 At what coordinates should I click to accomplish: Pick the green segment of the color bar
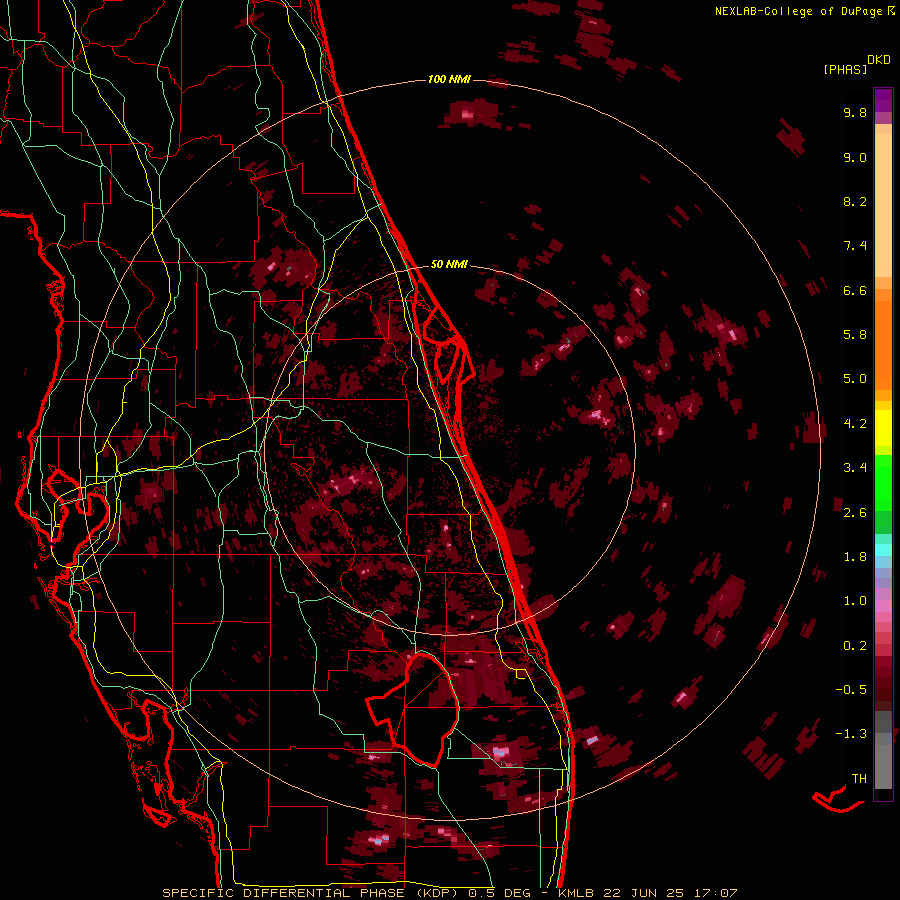883,483
